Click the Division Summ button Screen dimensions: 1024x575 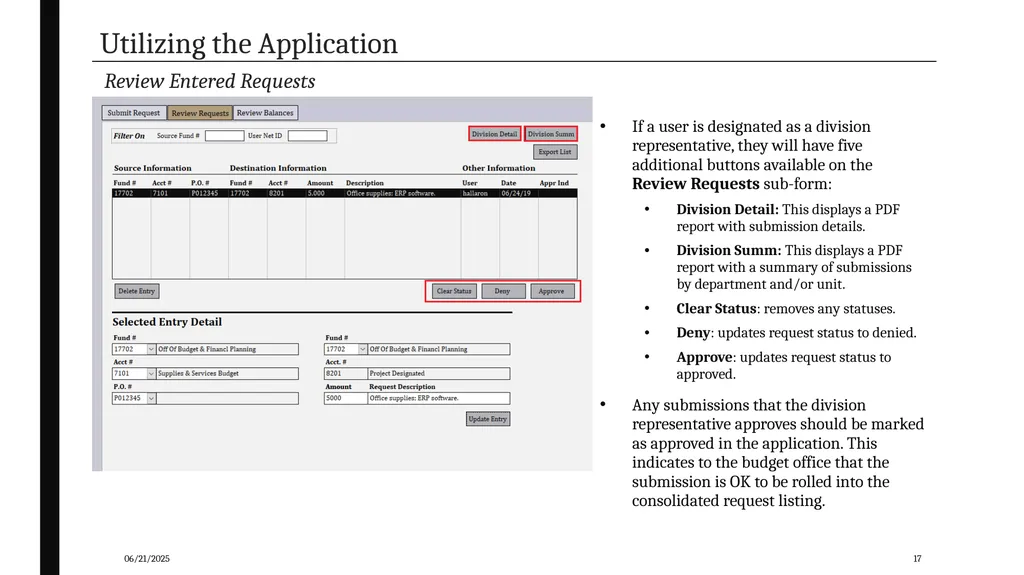551,134
